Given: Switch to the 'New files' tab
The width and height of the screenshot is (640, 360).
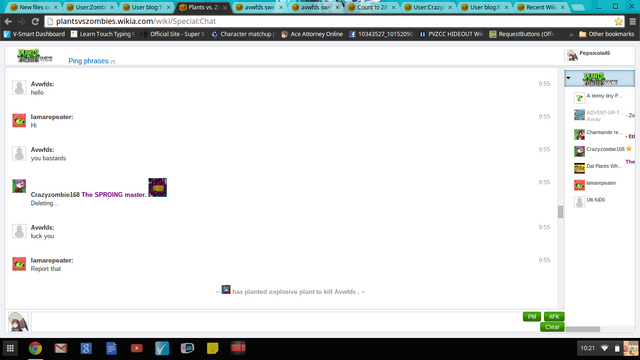Looking at the screenshot, I should coord(34,7).
